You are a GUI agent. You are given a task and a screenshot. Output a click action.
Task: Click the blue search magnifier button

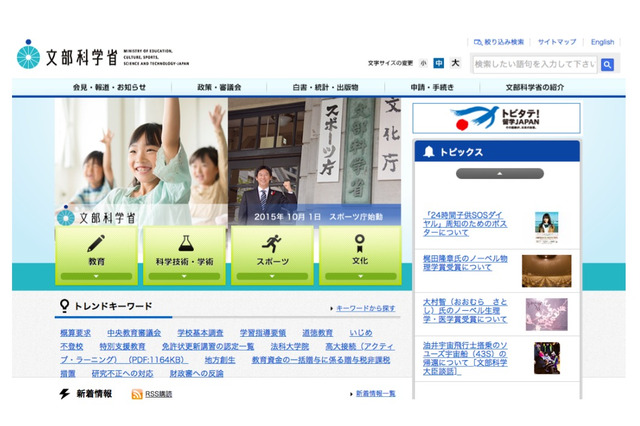click(607, 64)
